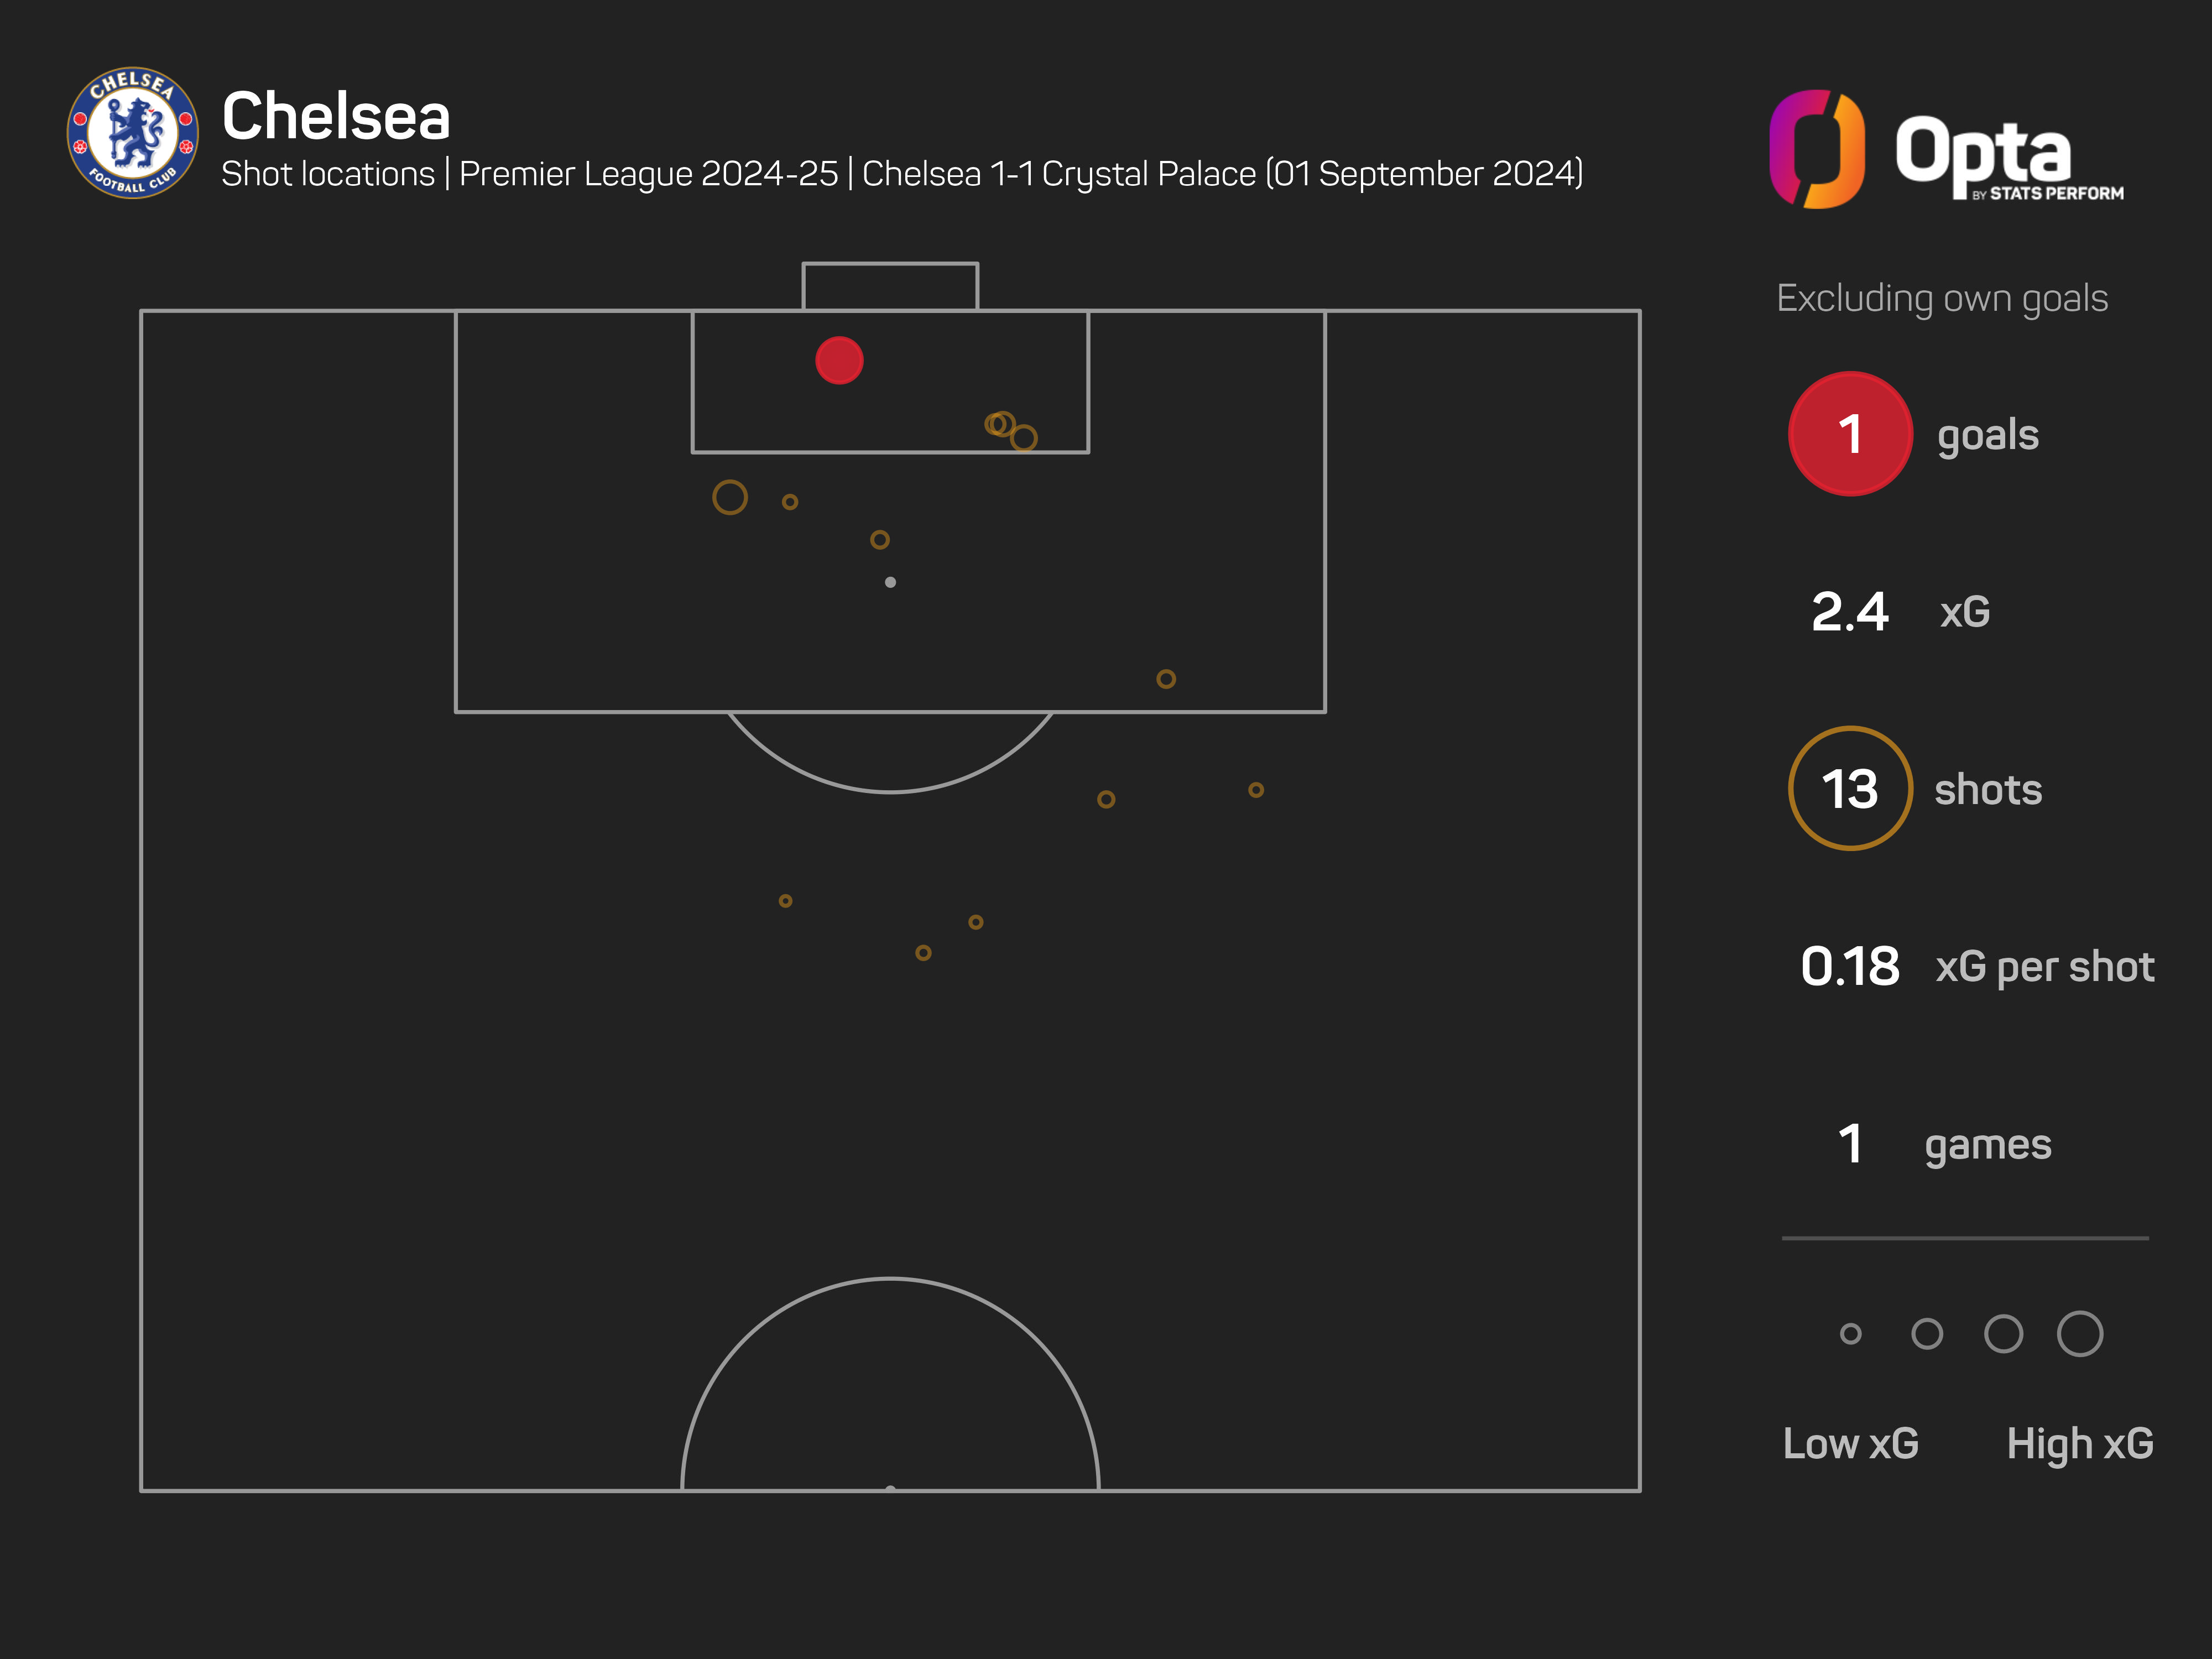Click the 0.18 xG per shot value

click(x=1850, y=966)
